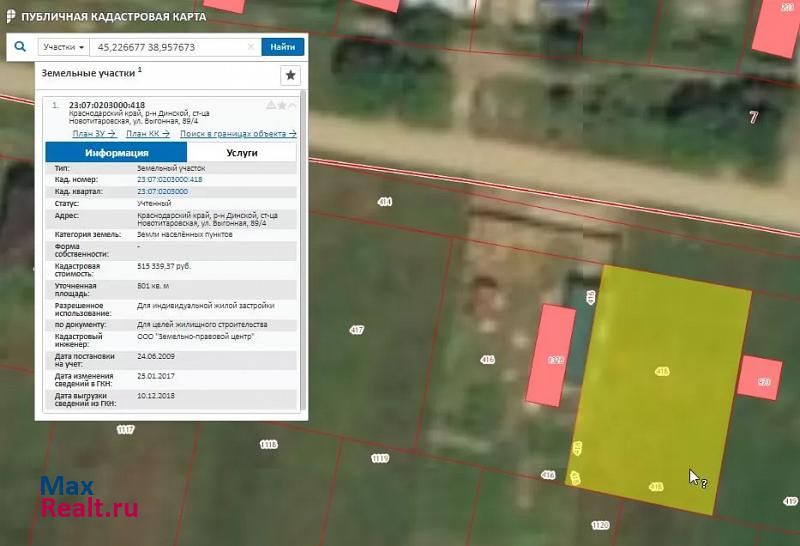Star the parcel 23:07:0203000:418 result
The height and width of the screenshot is (546, 800).
(282, 105)
